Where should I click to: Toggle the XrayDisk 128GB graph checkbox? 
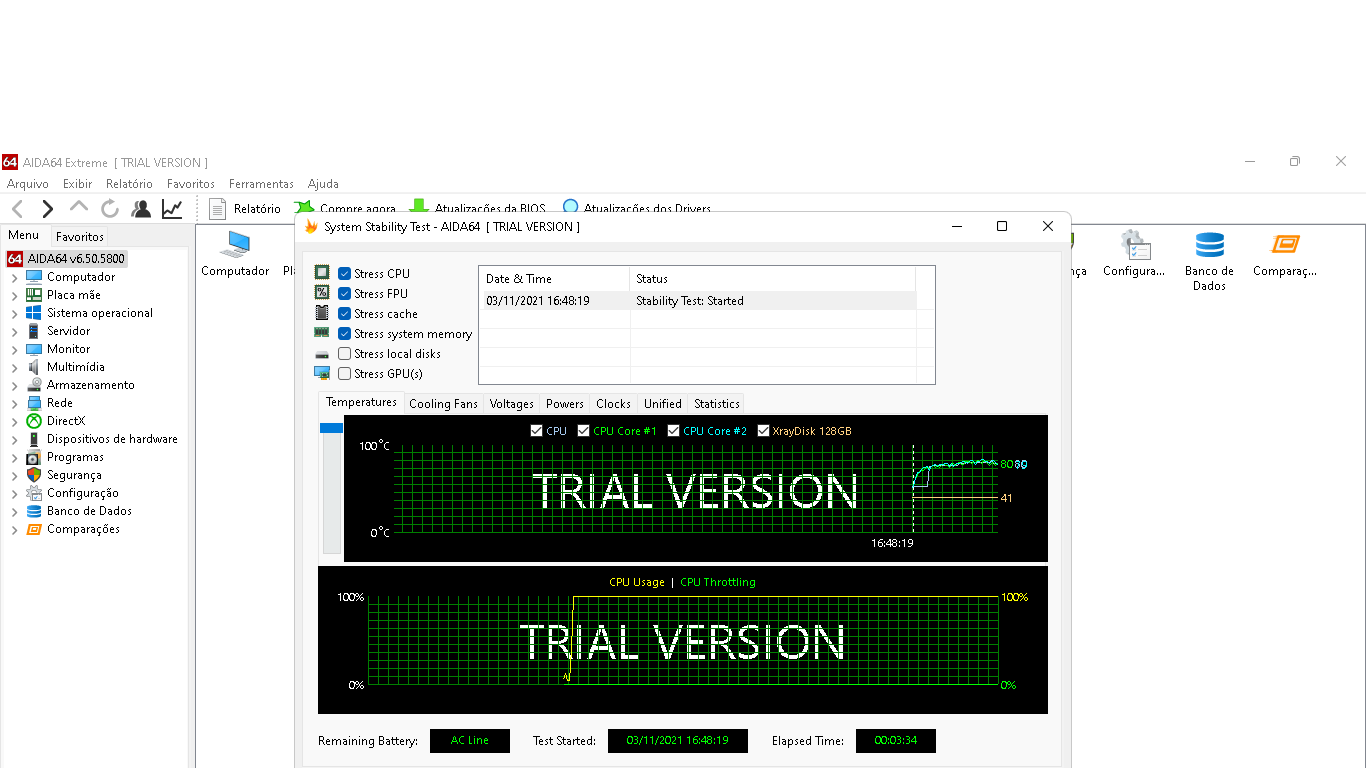764,431
